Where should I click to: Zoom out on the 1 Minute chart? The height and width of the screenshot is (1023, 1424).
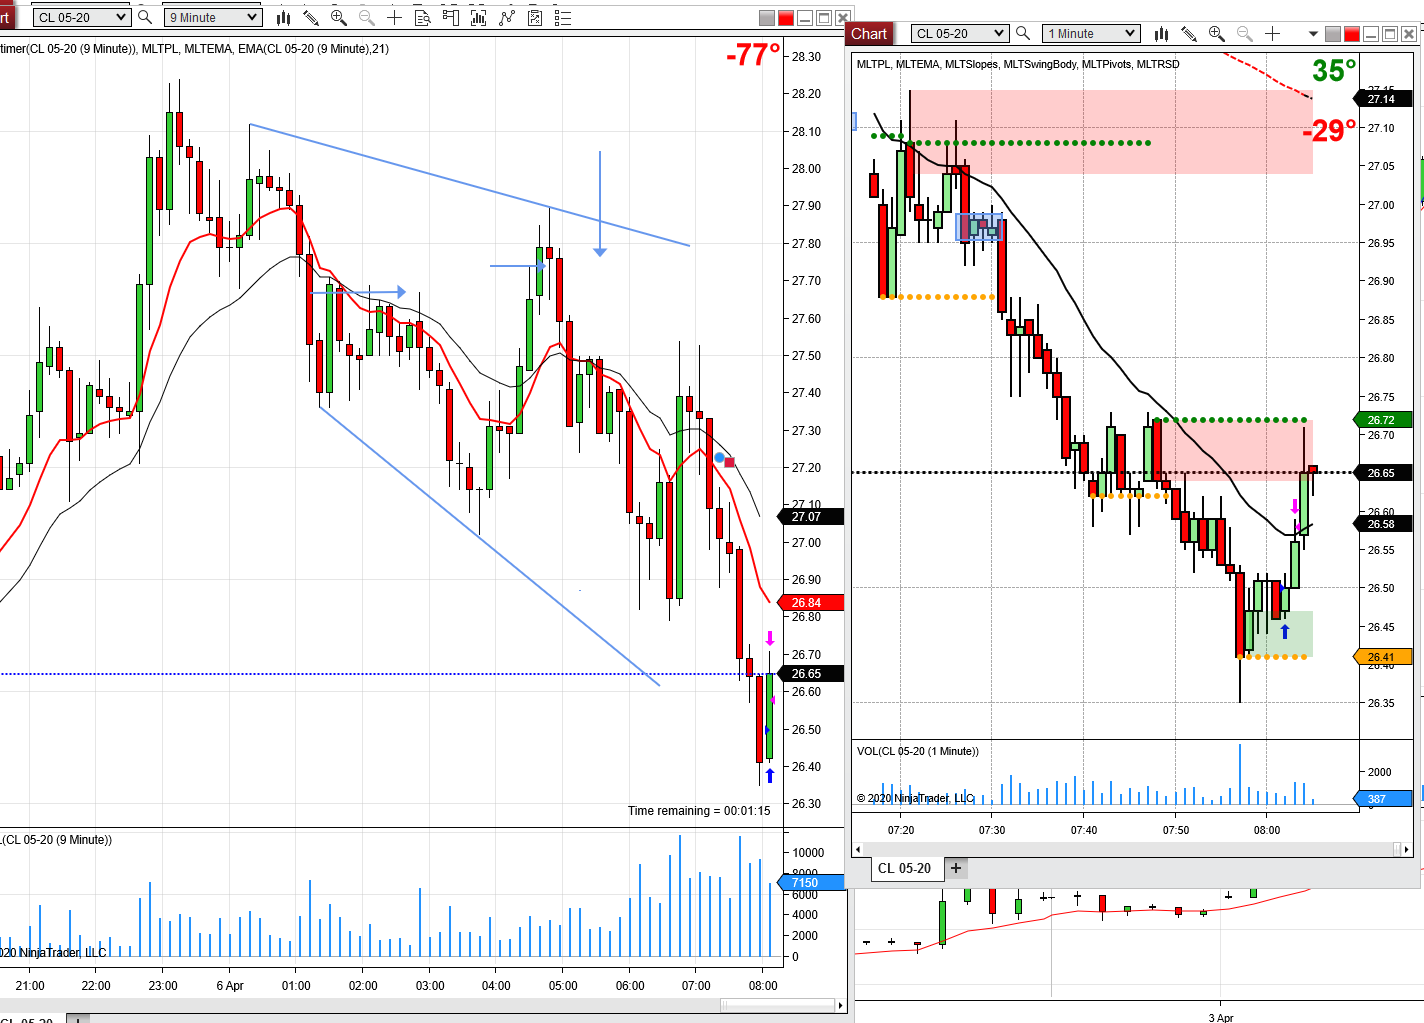tap(1245, 33)
